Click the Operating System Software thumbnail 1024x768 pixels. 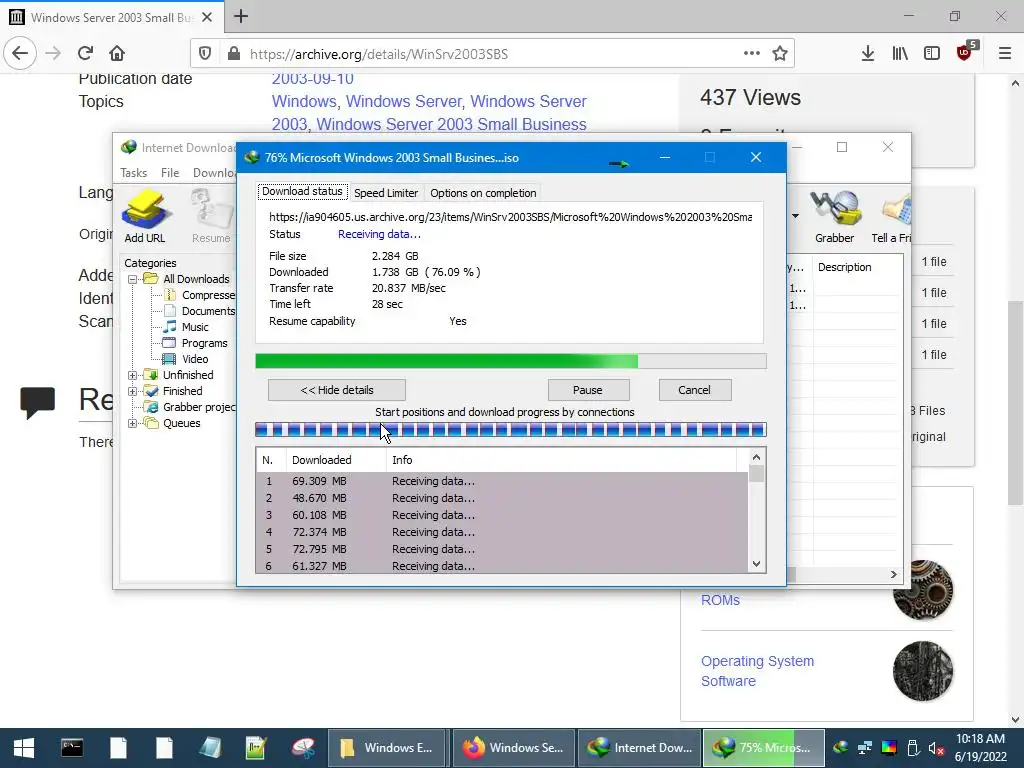(x=923, y=671)
